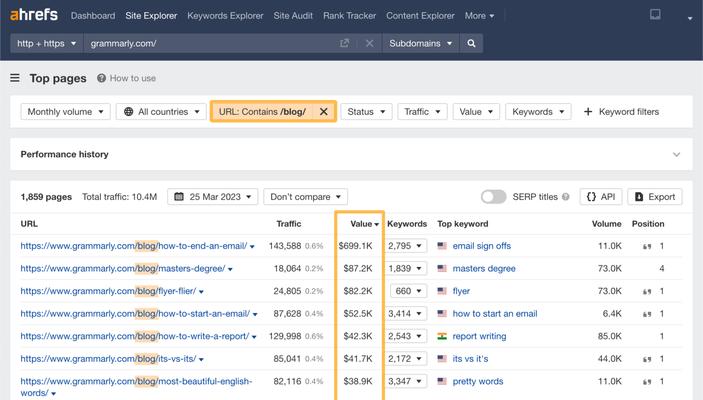Click the quote icon in pretty words row

(647, 382)
